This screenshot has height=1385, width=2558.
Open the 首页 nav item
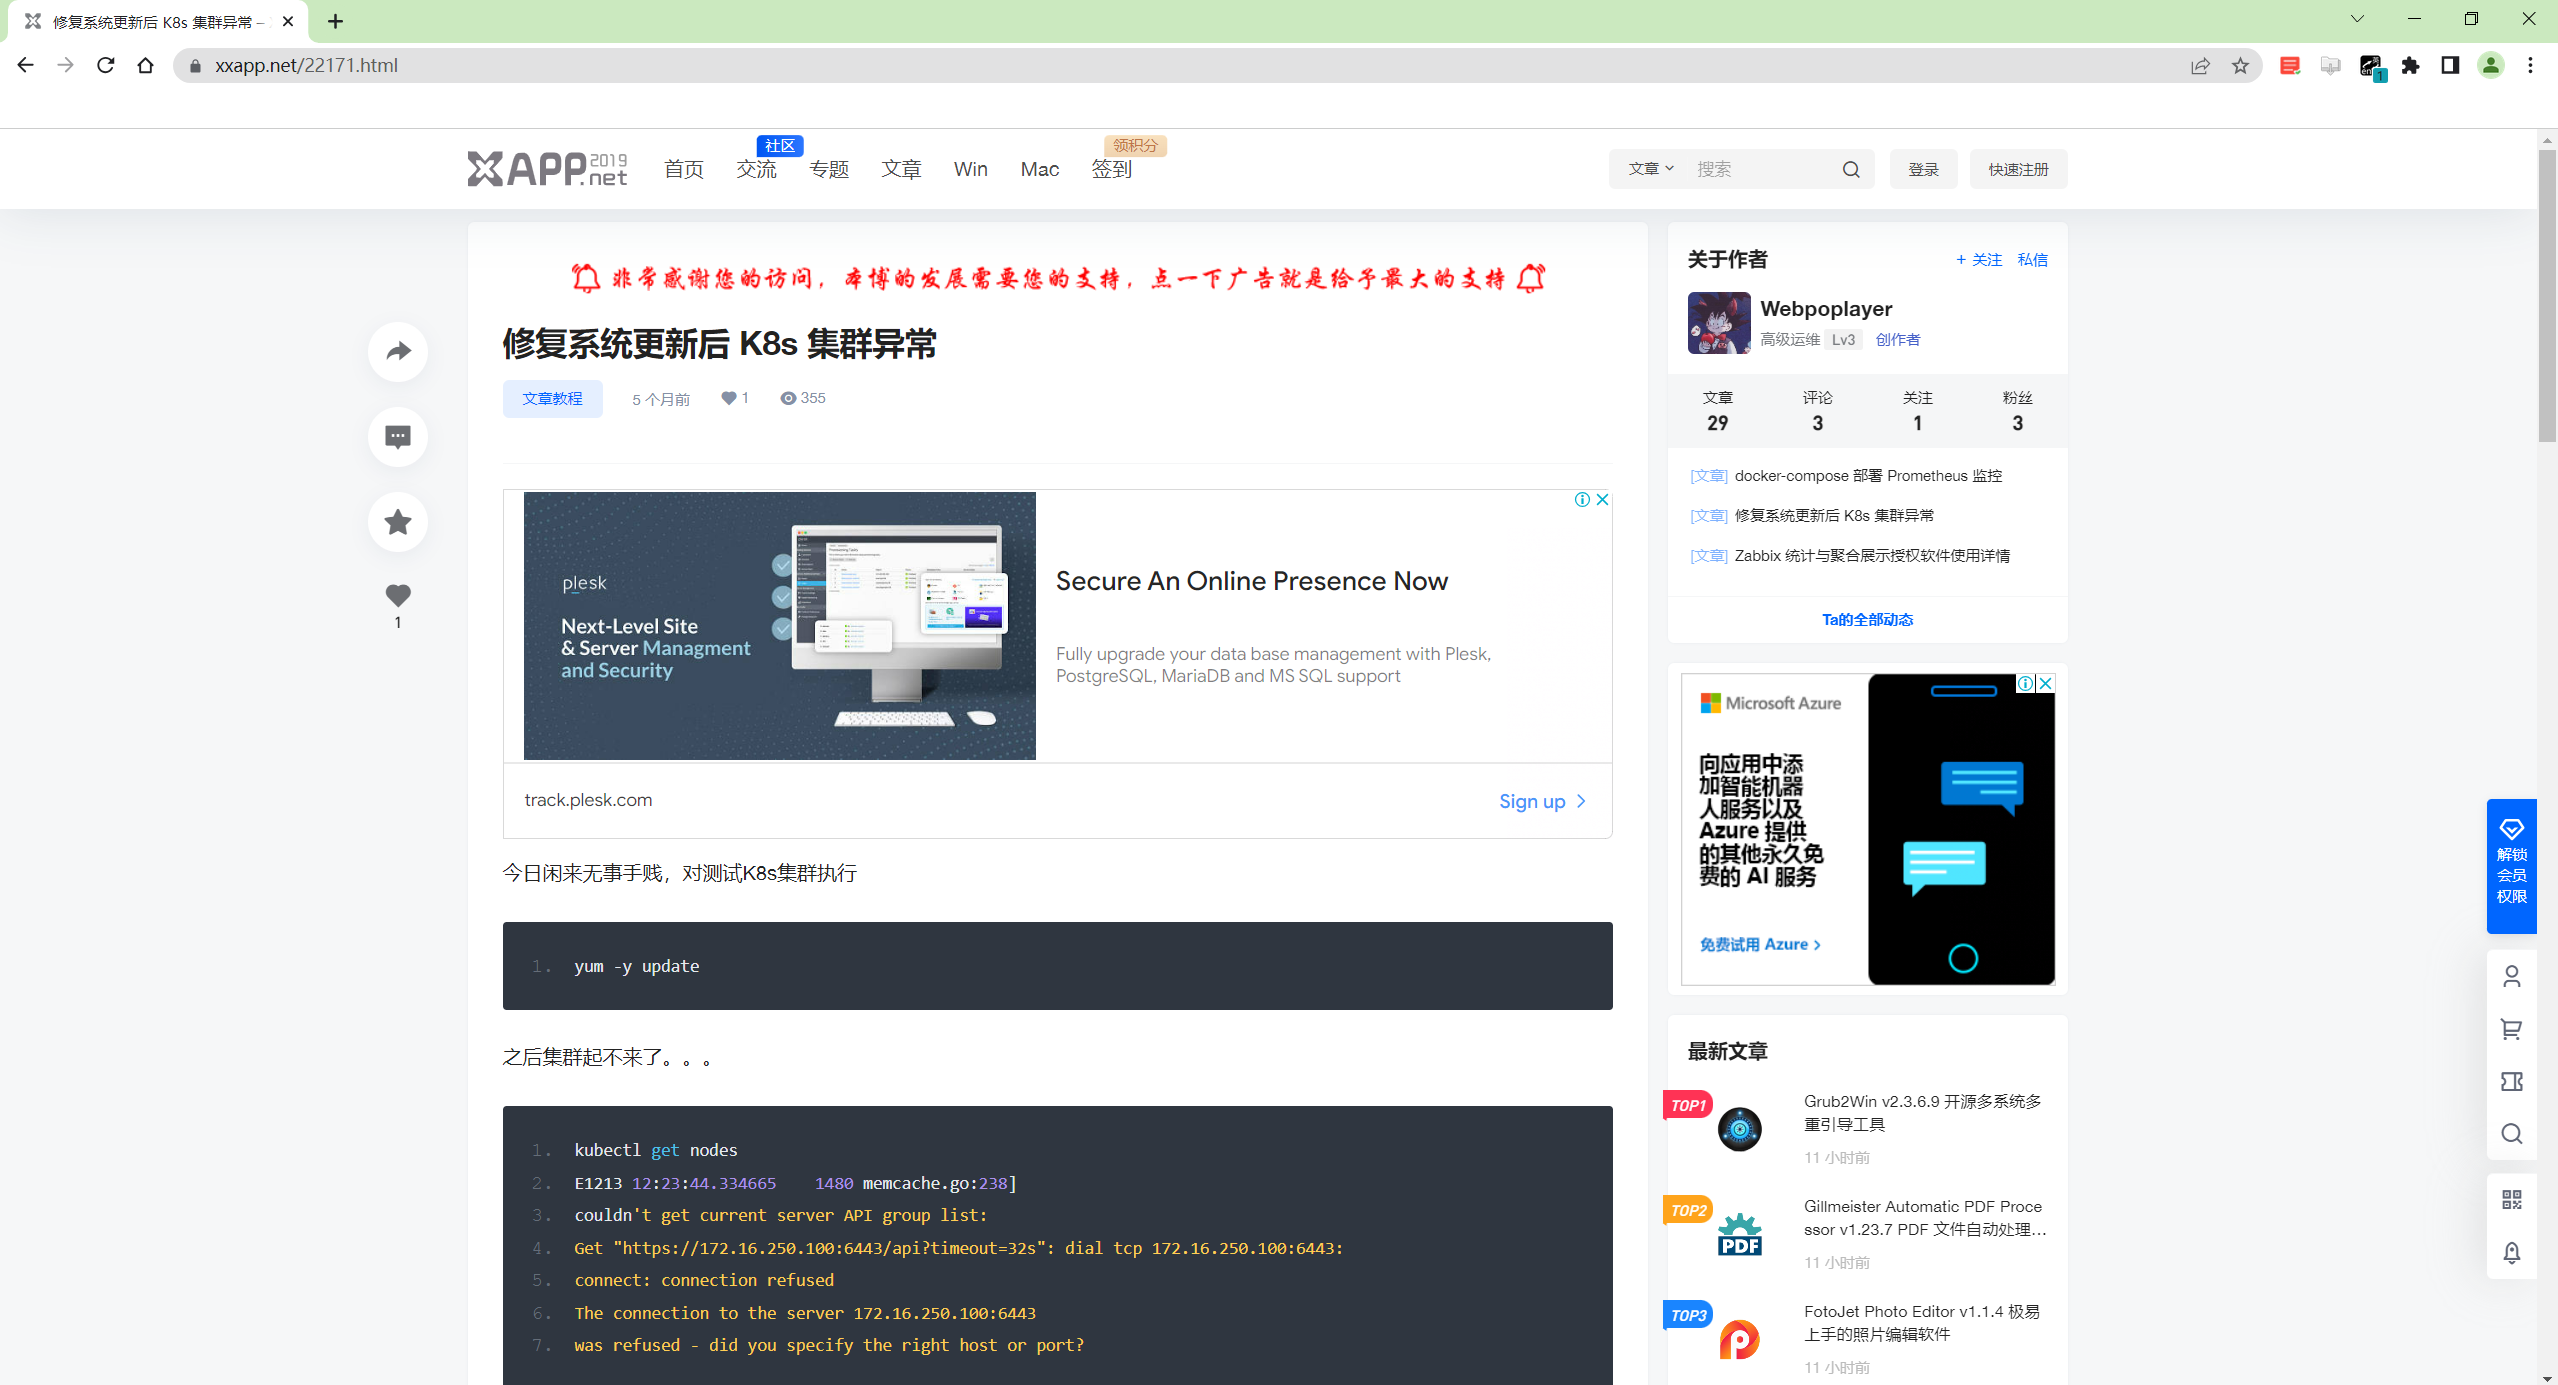(684, 169)
